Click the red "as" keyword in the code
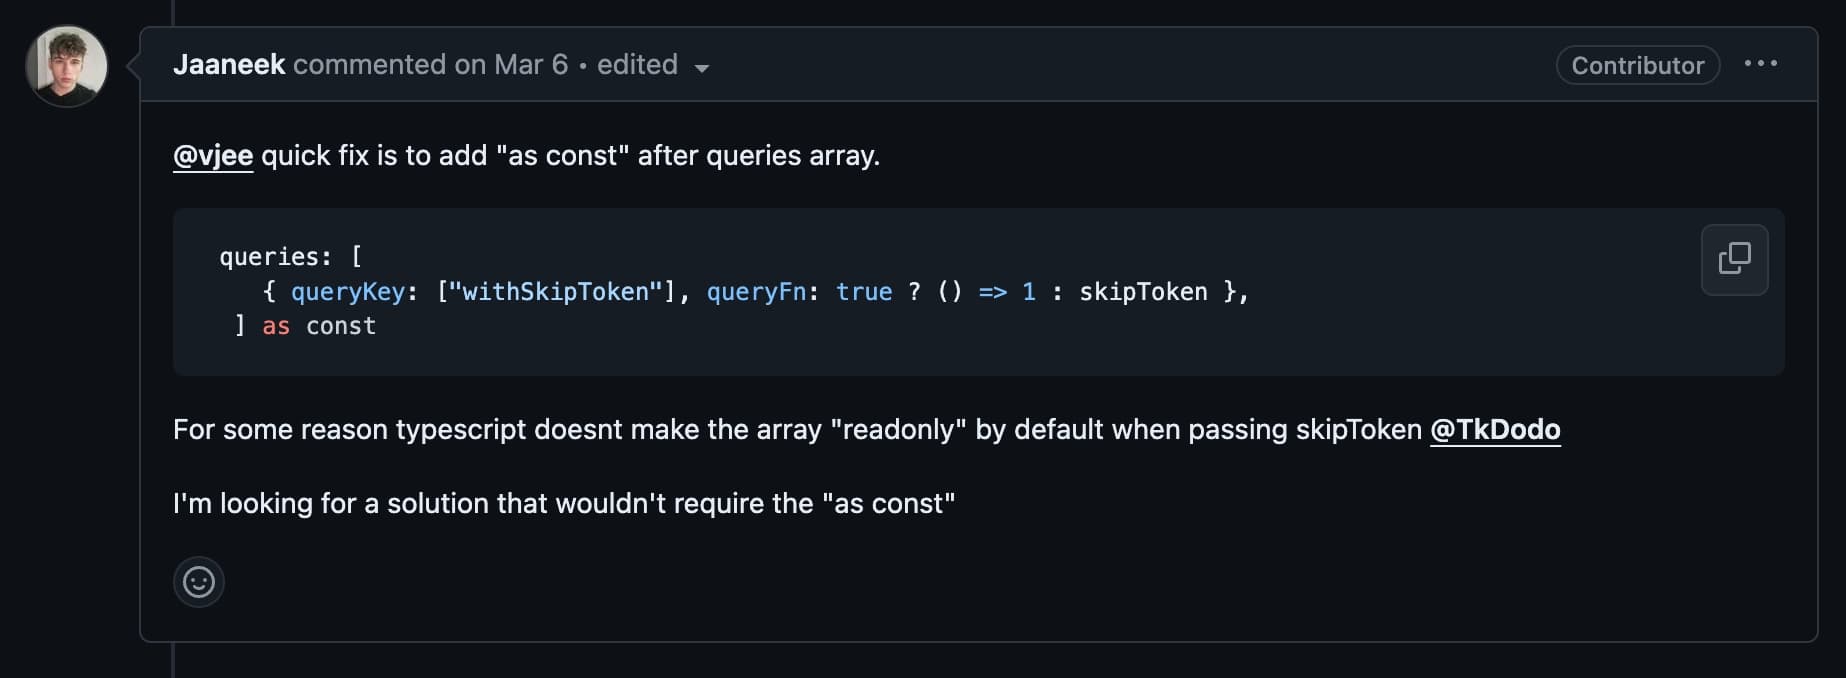Viewport: 1846px width, 678px height. tap(276, 326)
